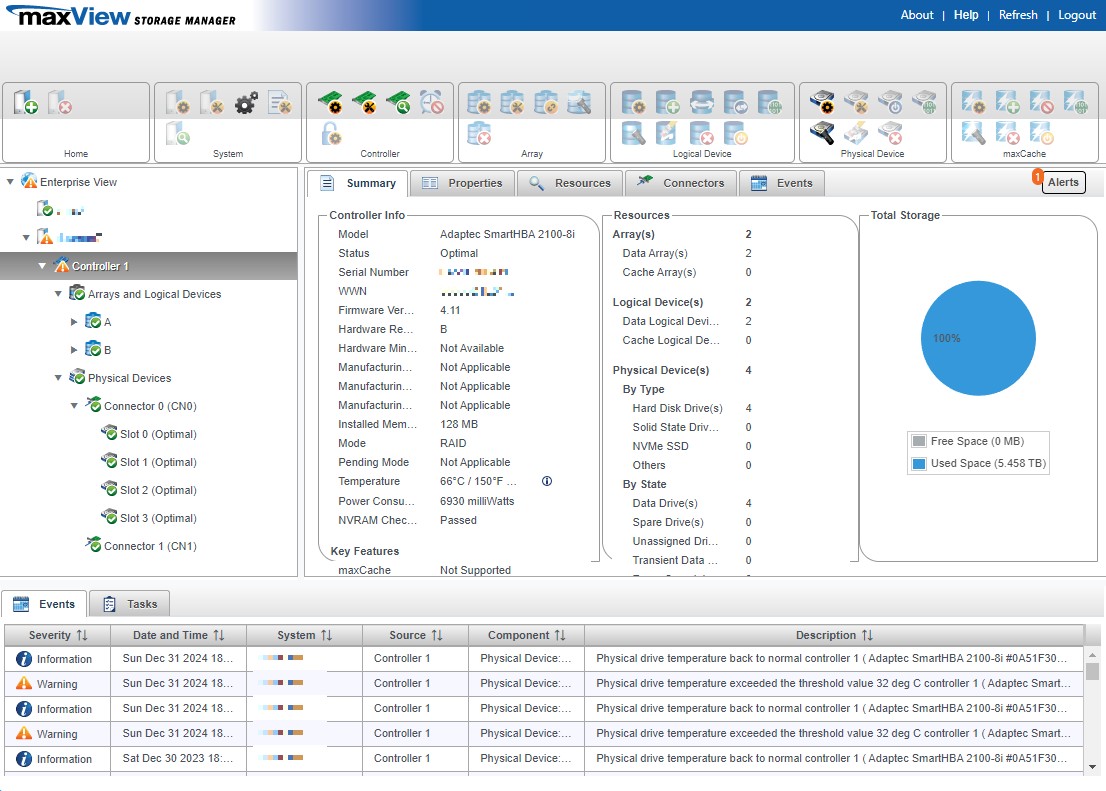1106x791 pixels.
Task: Sort events by Severity column
Action: point(81,635)
